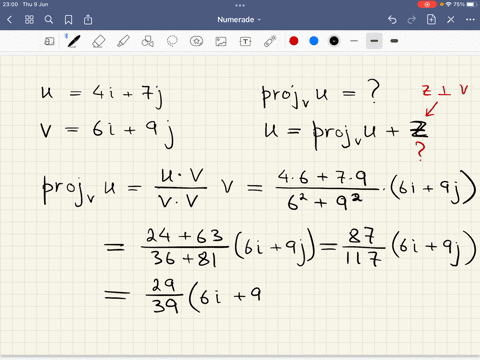Open the Elements sticker tool
480x360 pixels.
(196, 41)
